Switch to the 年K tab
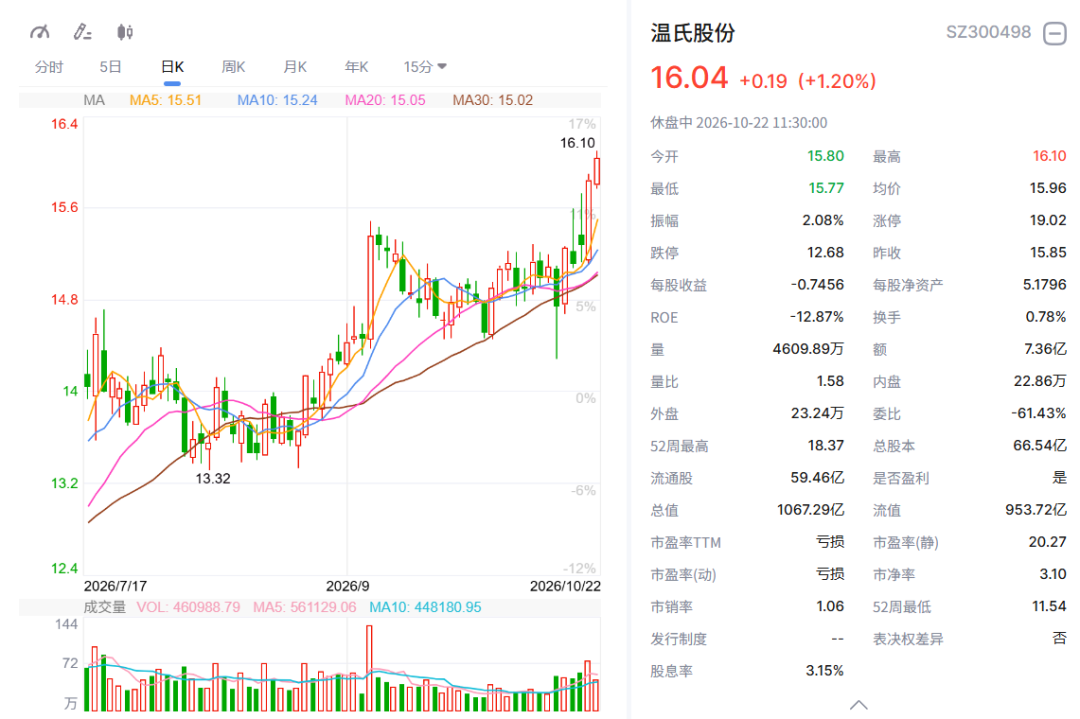Screen dimensions: 1080x719 [356, 67]
